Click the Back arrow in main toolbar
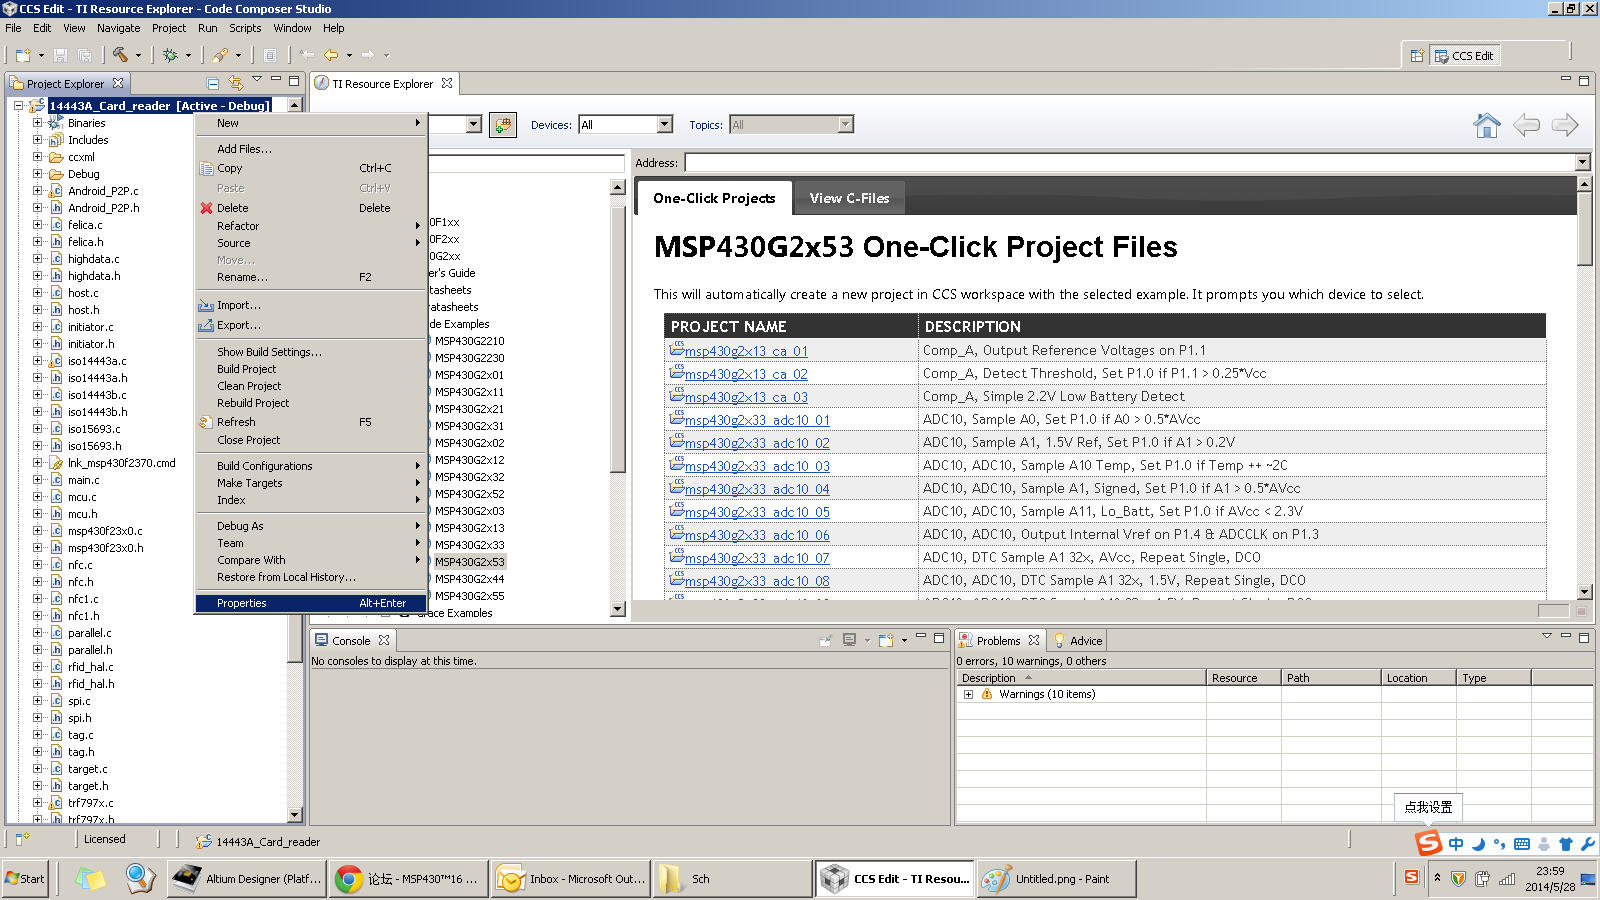The height and width of the screenshot is (900, 1600). tap(331, 56)
